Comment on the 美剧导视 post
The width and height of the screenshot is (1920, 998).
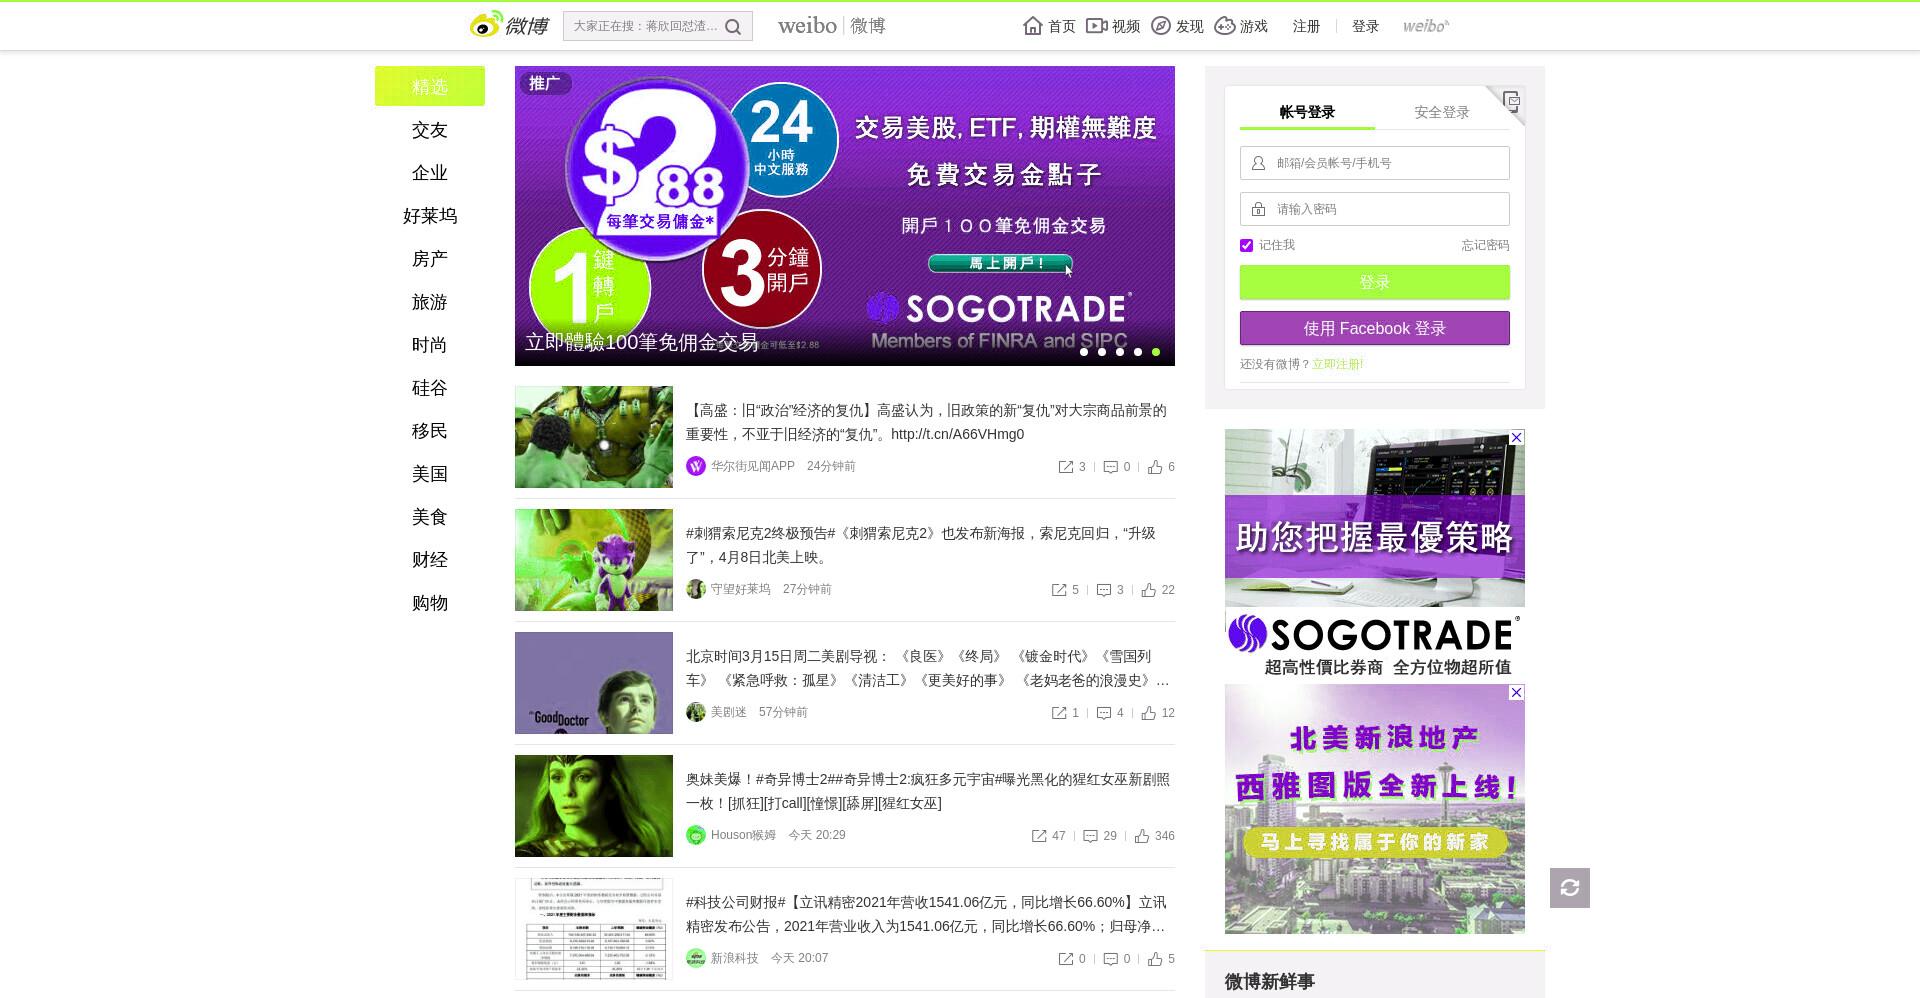(1104, 713)
